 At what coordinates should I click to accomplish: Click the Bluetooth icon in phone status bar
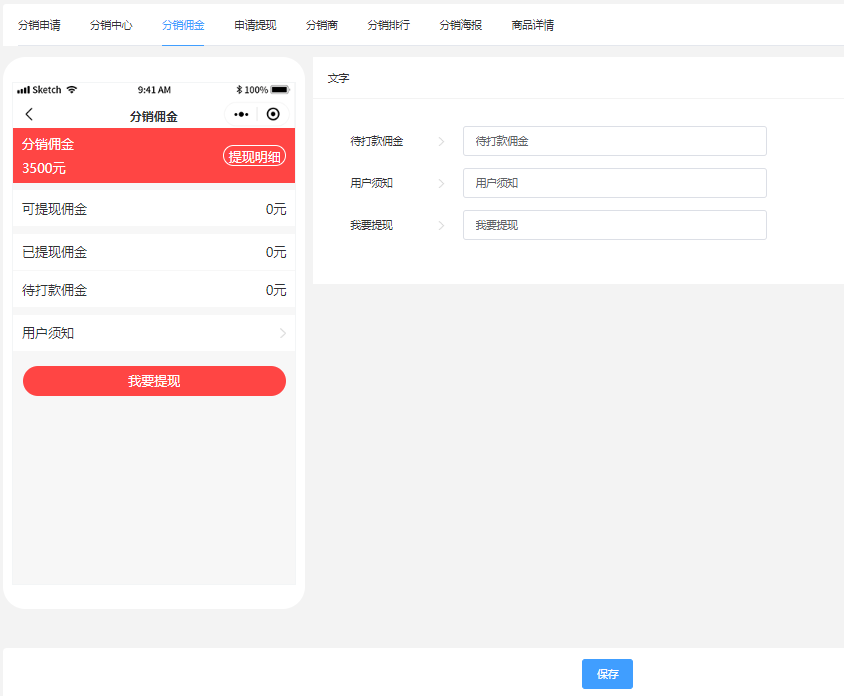239,89
